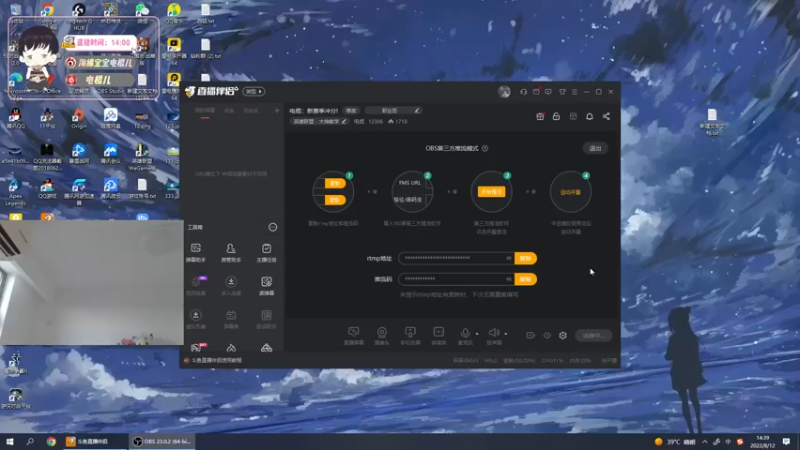Click the 修改 title button
800x450 pixels.
tap(352, 110)
